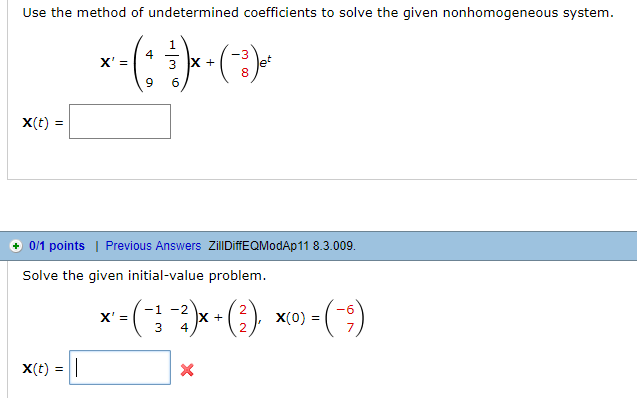This screenshot has height=398, width=637.
Task: Click the X(0) initial condition label
Action: click(290, 318)
